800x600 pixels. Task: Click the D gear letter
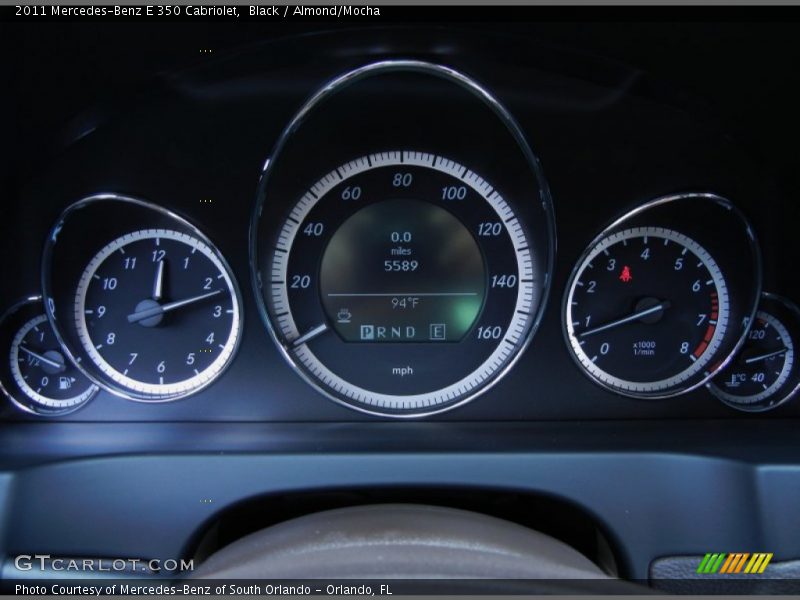[411, 332]
